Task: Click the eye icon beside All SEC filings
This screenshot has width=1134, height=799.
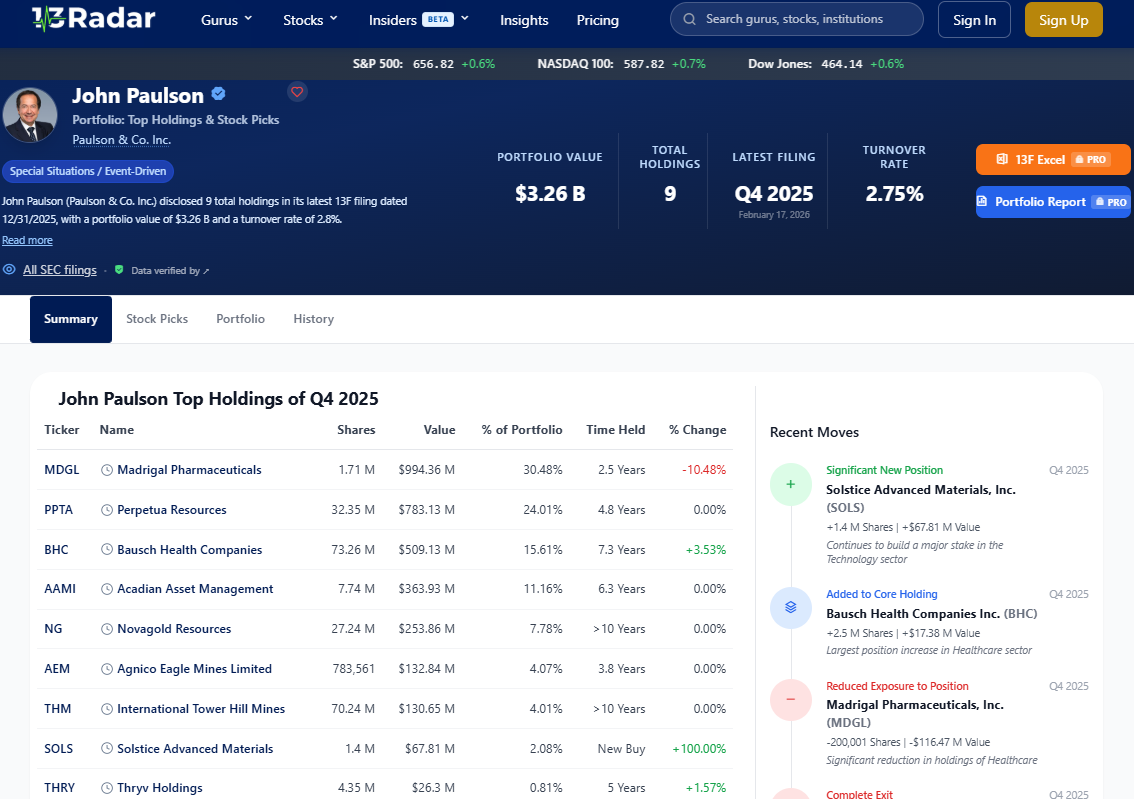Action: (9, 270)
